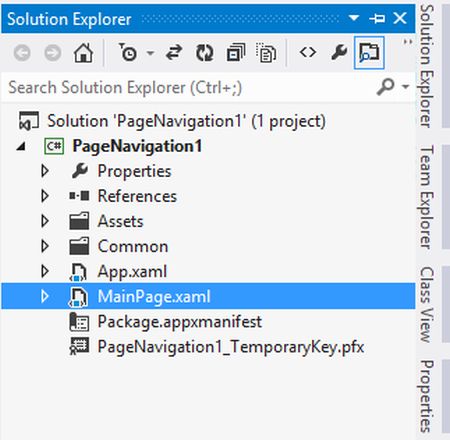Screen dimensions: 450x440
Task: Switch to the Team Explorer side tab
Action: [x=427, y=197]
